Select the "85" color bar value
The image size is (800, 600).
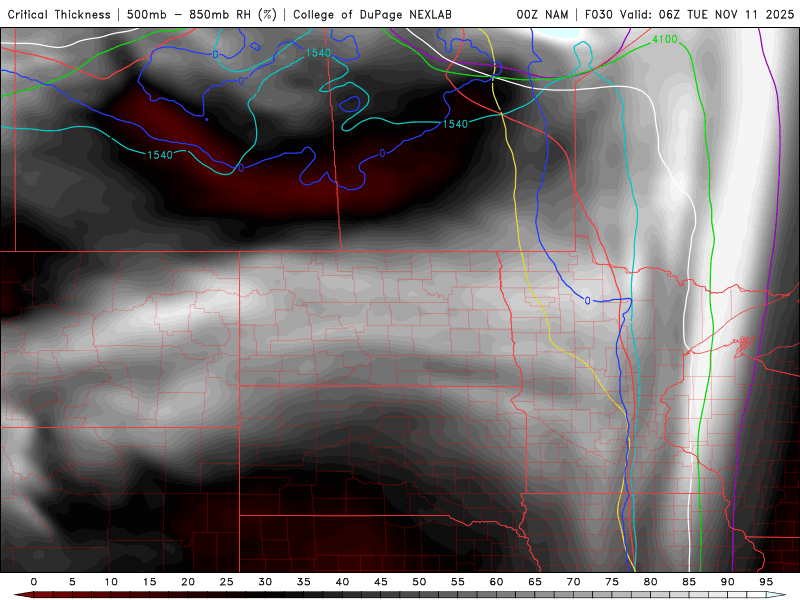[689, 582]
